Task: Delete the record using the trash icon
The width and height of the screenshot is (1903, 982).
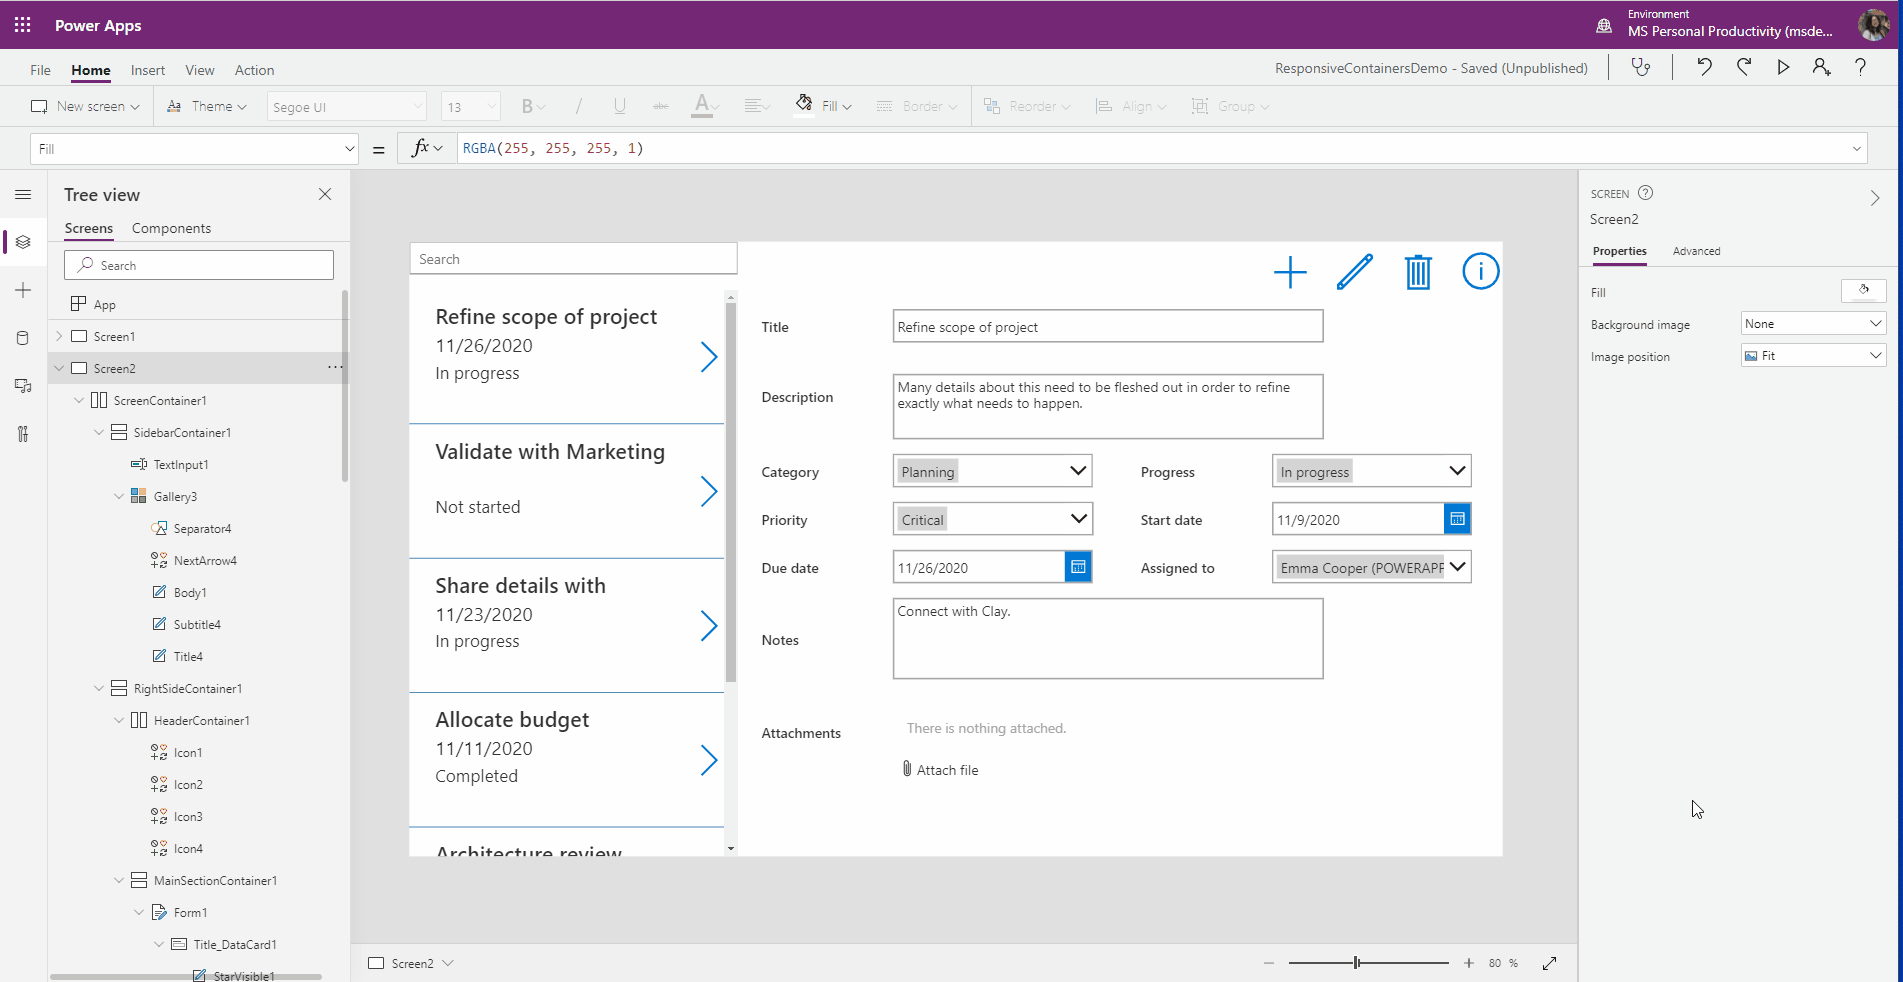Action: [x=1417, y=271]
